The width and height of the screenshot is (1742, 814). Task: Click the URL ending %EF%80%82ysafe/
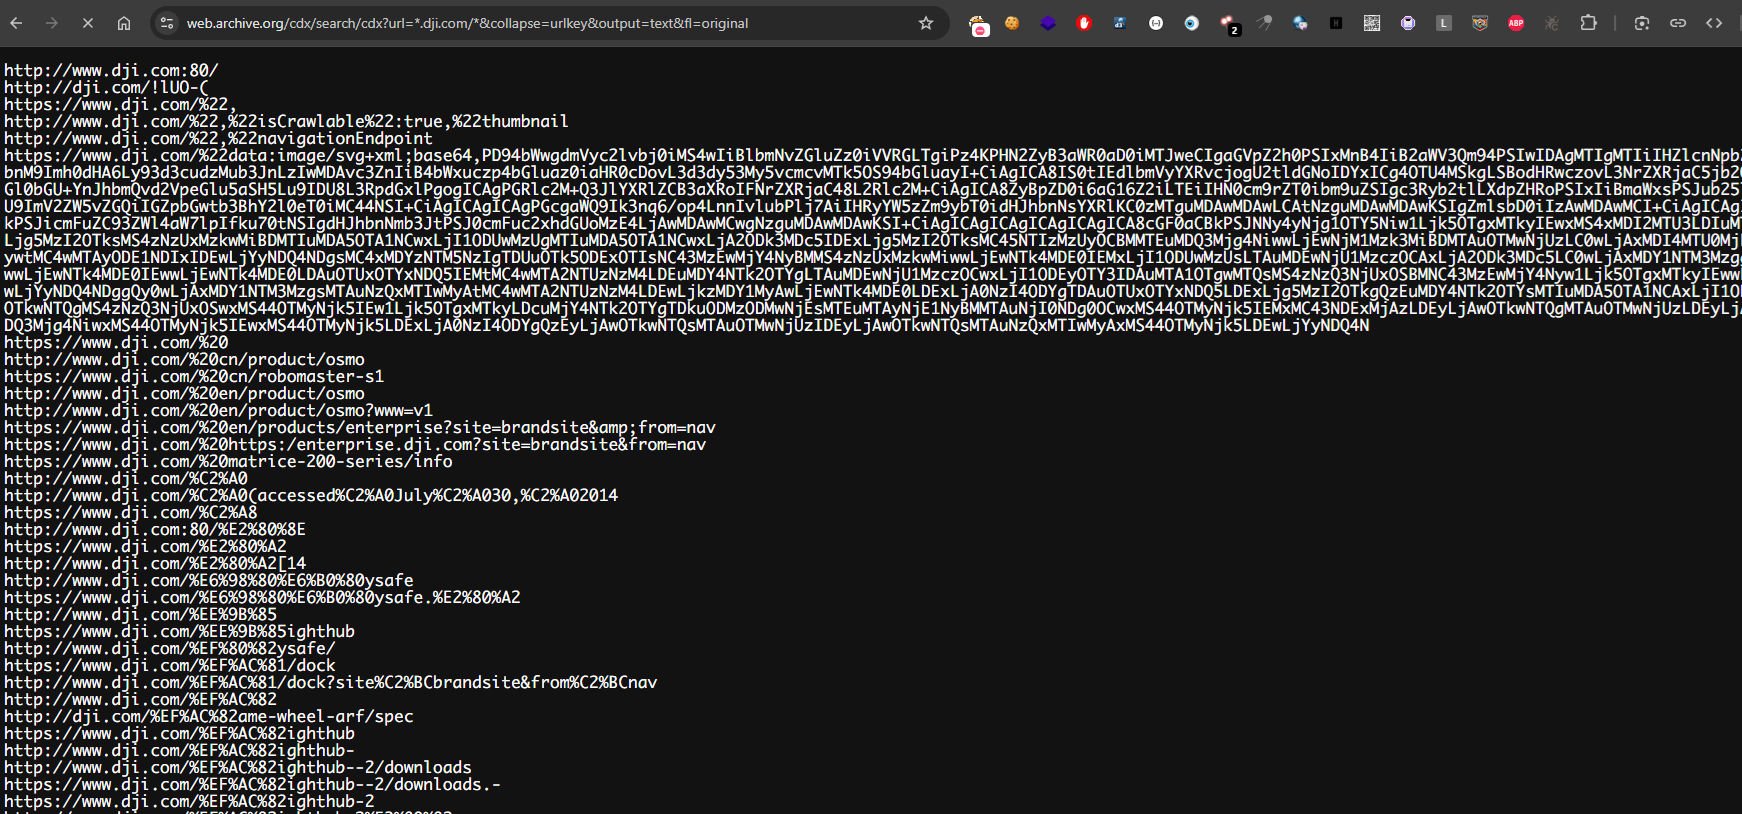point(169,648)
